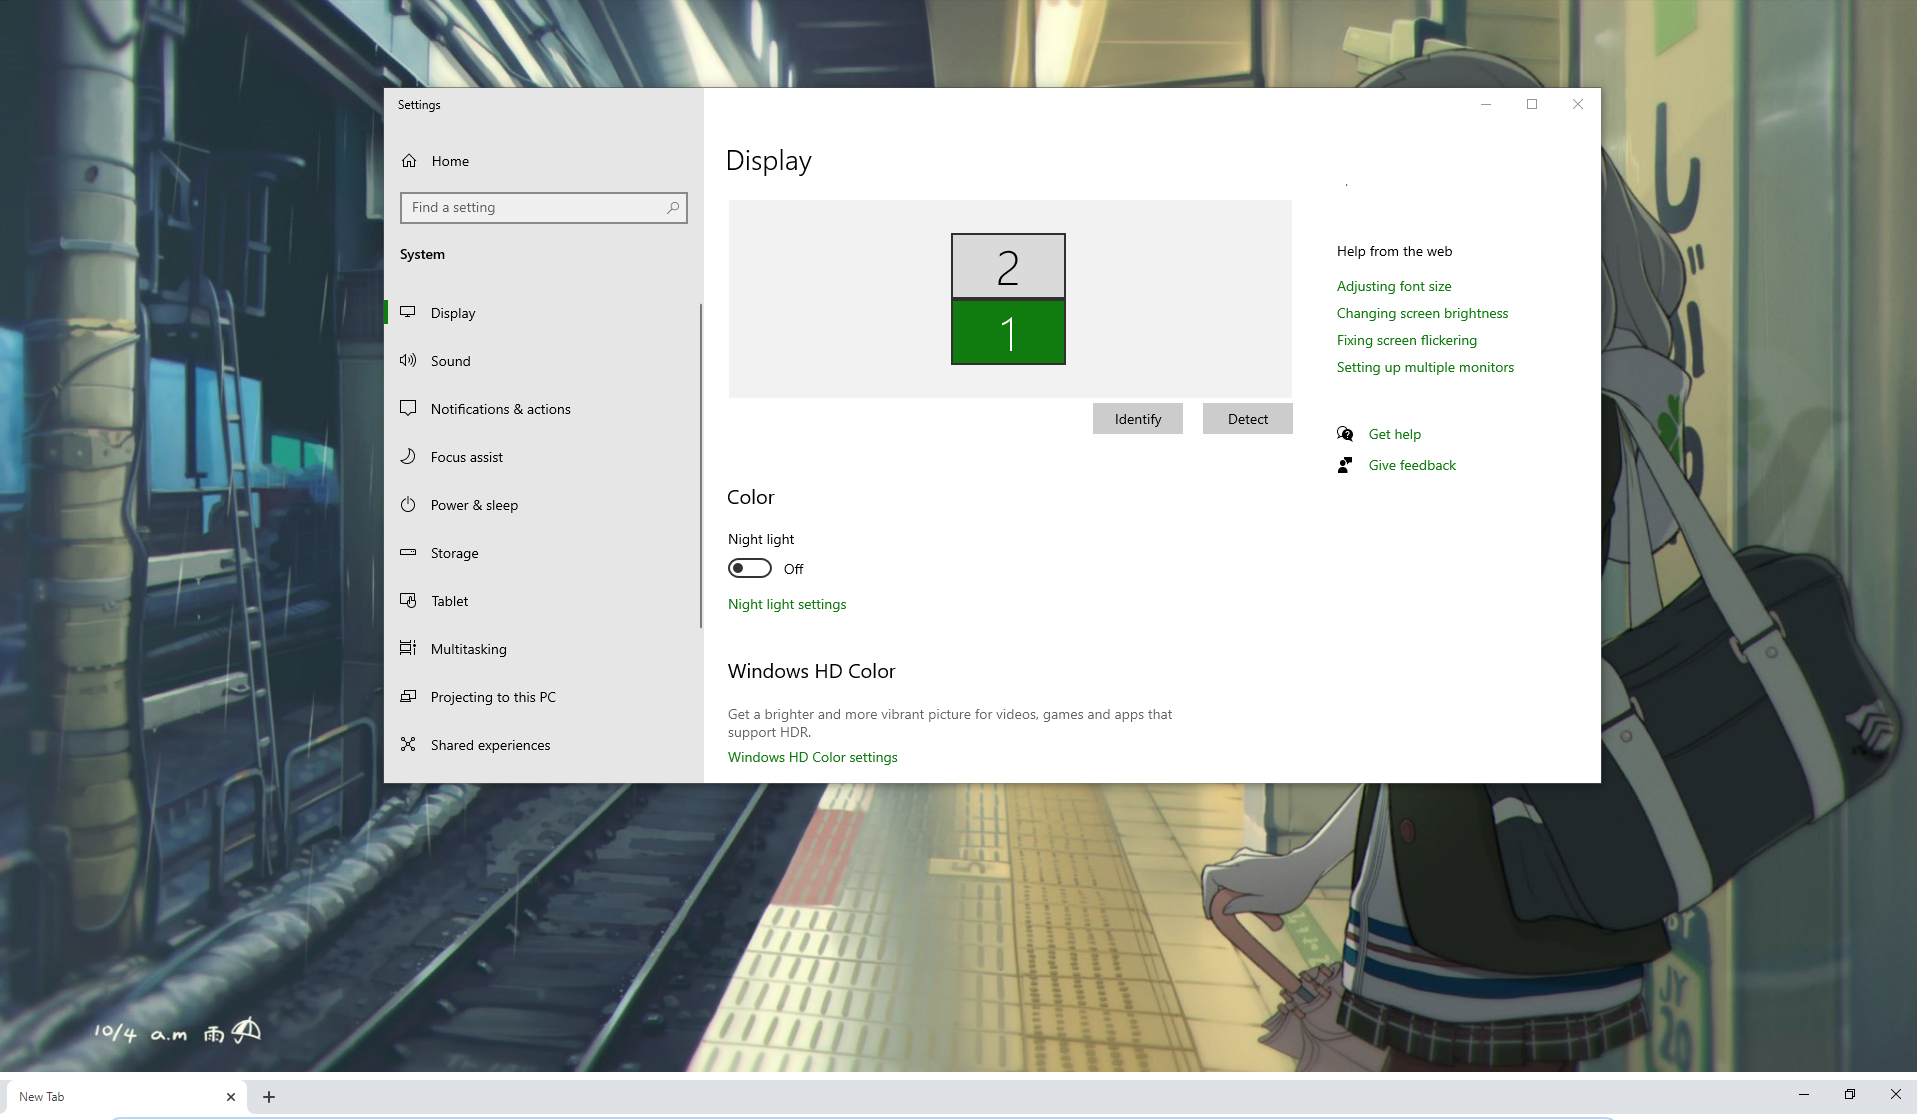Minimize the browser window at bottom
This screenshot has width=1917, height=1120.
[1804, 1094]
